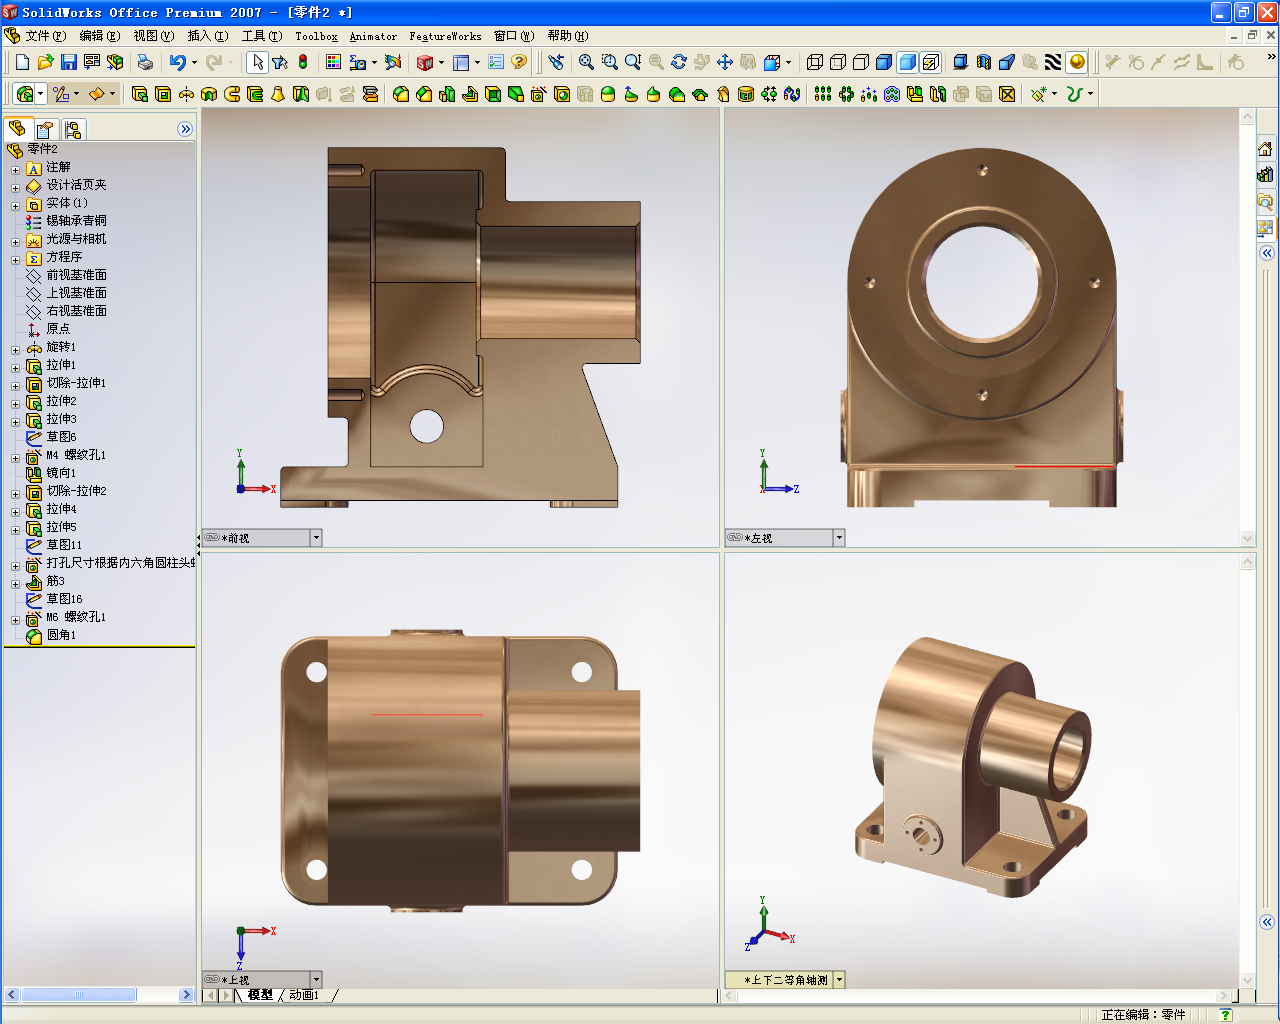The height and width of the screenshot is (1024, 1280).
Task: Click the Linear Pattern icon
Action: point(823,94)
